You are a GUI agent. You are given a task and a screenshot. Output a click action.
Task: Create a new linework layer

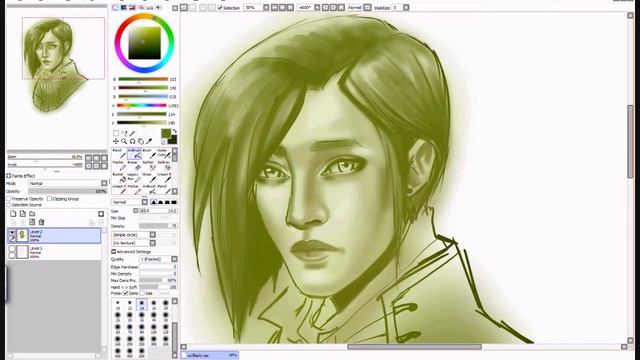pos(23,213)
